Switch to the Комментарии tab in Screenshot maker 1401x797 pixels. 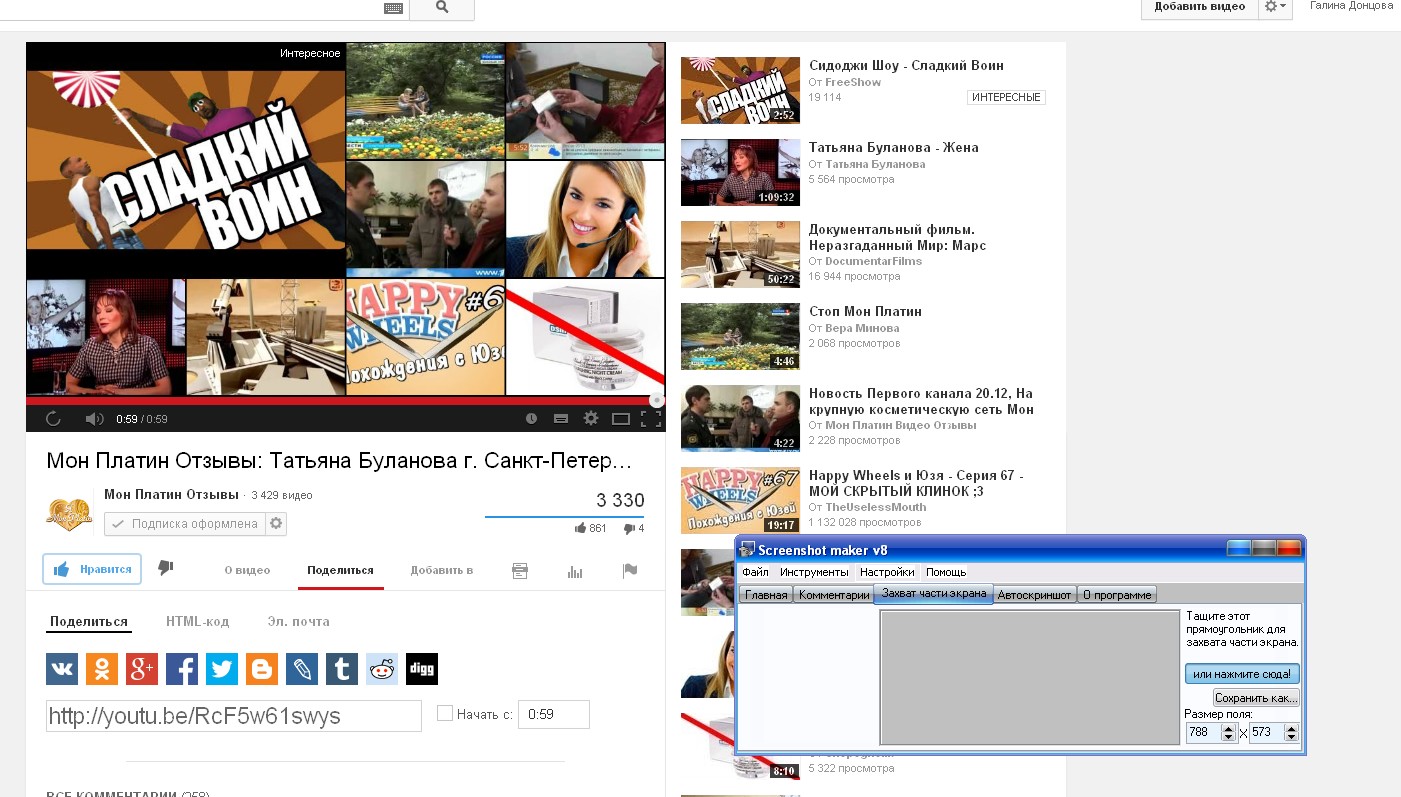coord(834,595)
